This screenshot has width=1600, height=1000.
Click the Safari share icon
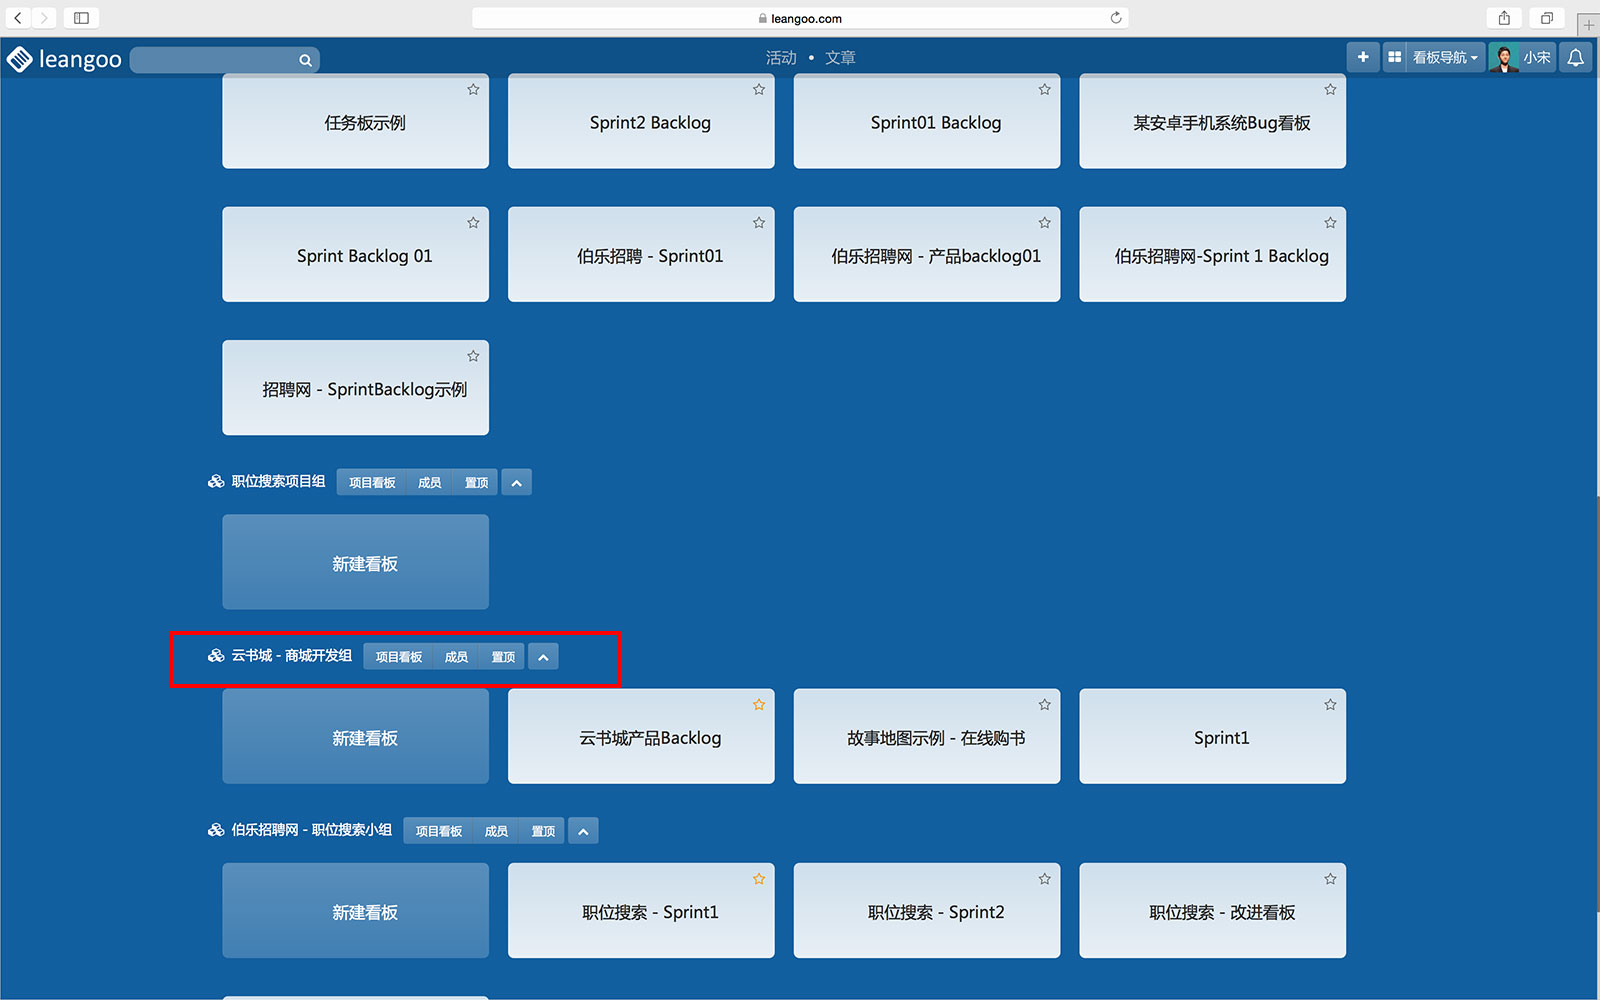(1504, 18)
